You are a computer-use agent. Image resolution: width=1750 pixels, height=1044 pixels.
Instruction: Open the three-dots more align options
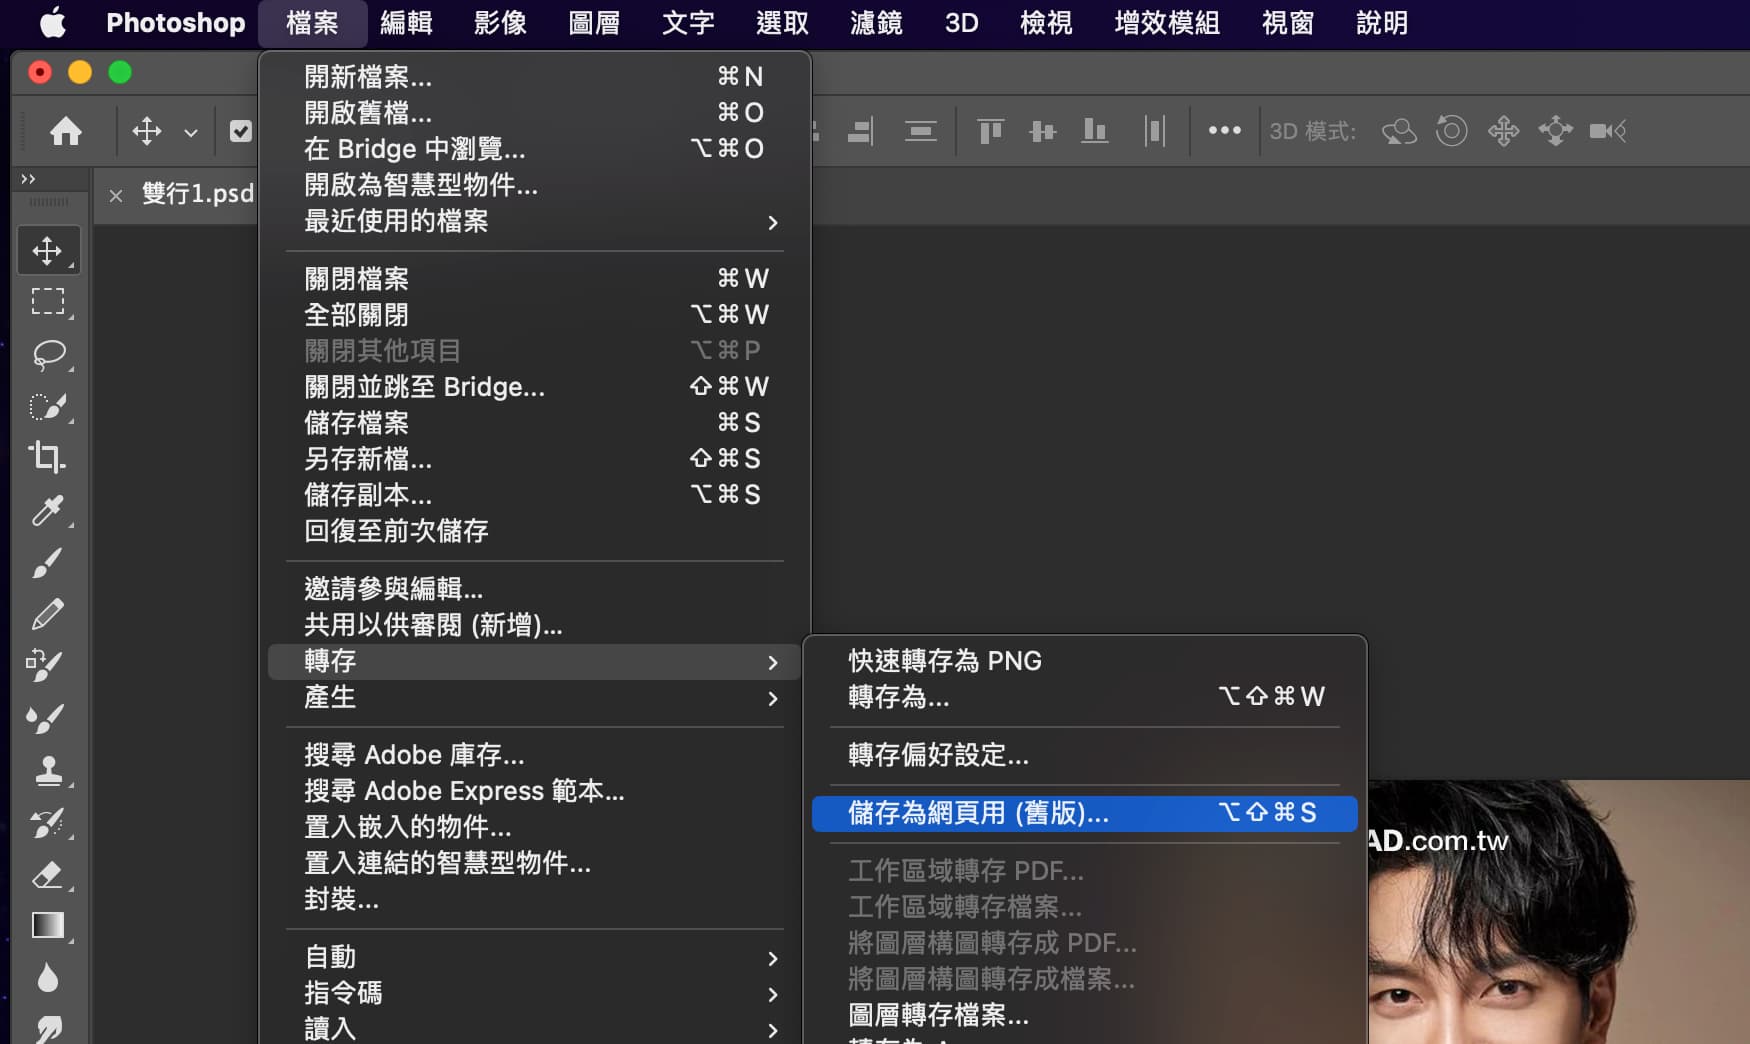click(x=1224, y=131)
